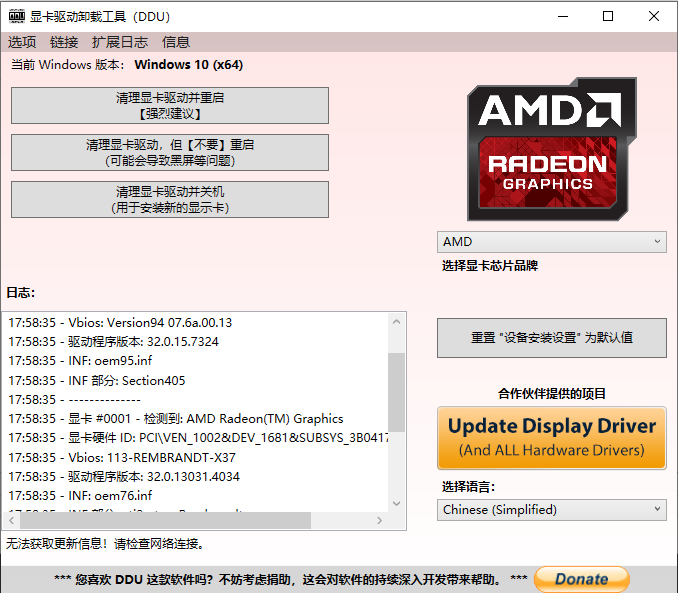Click 清理显卡驱动并关机 button
The image size is (678, 593).
click(x=170, y=199)
